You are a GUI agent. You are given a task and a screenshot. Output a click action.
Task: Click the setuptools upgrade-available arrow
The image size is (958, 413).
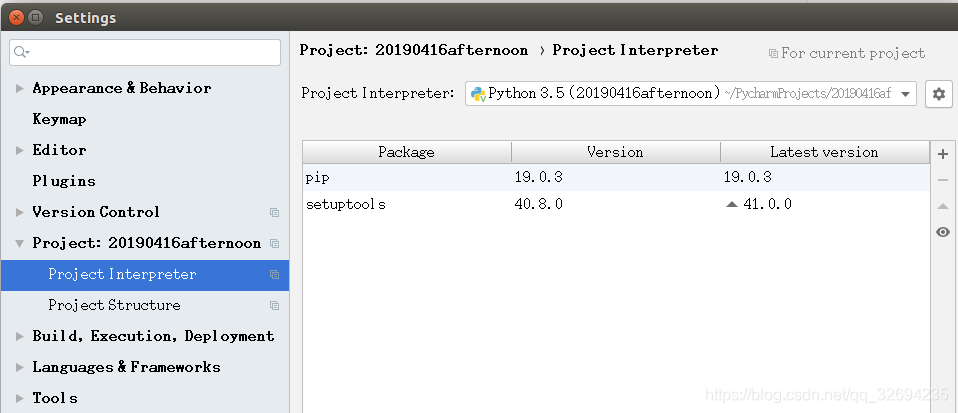point(731,205)
